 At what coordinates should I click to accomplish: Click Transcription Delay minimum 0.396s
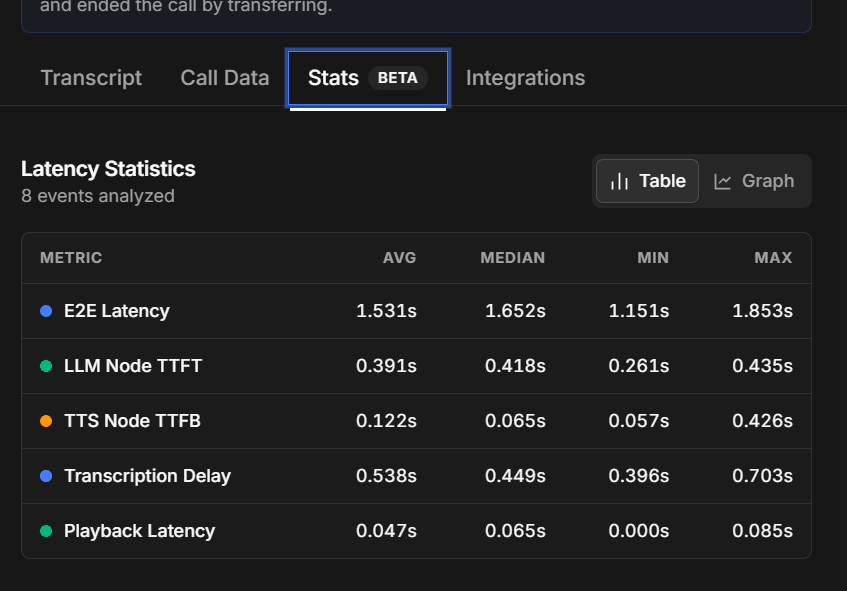point(639,476)
